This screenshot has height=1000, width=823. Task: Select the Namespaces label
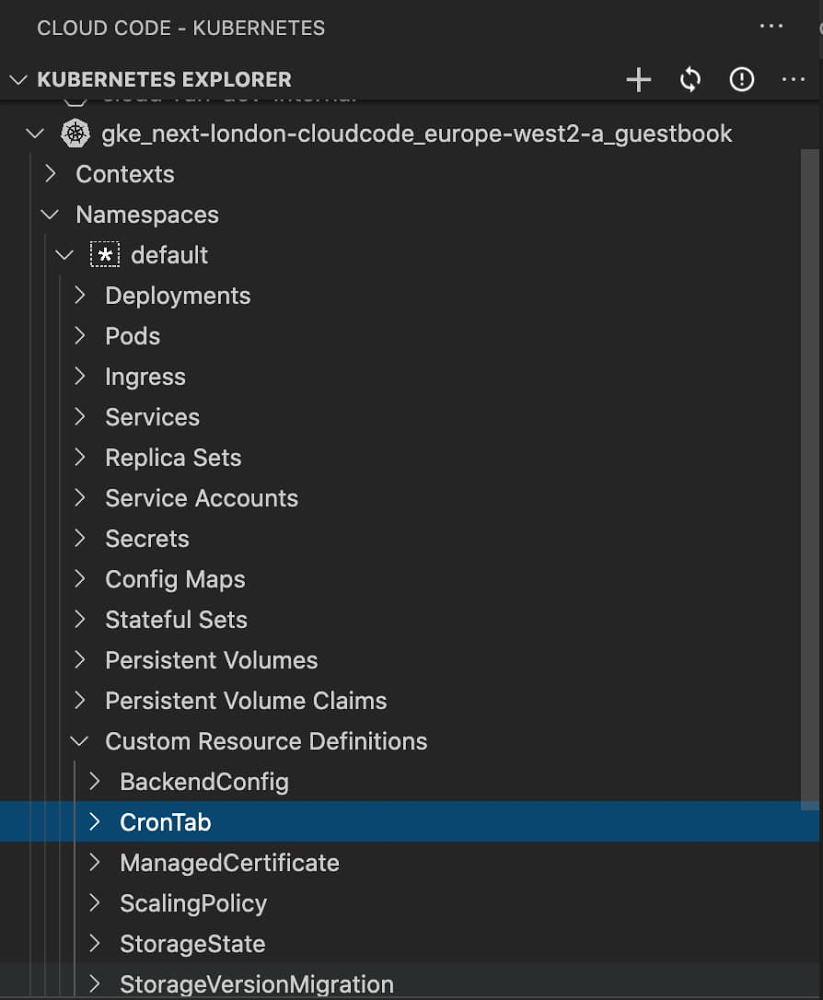point(147,215)
